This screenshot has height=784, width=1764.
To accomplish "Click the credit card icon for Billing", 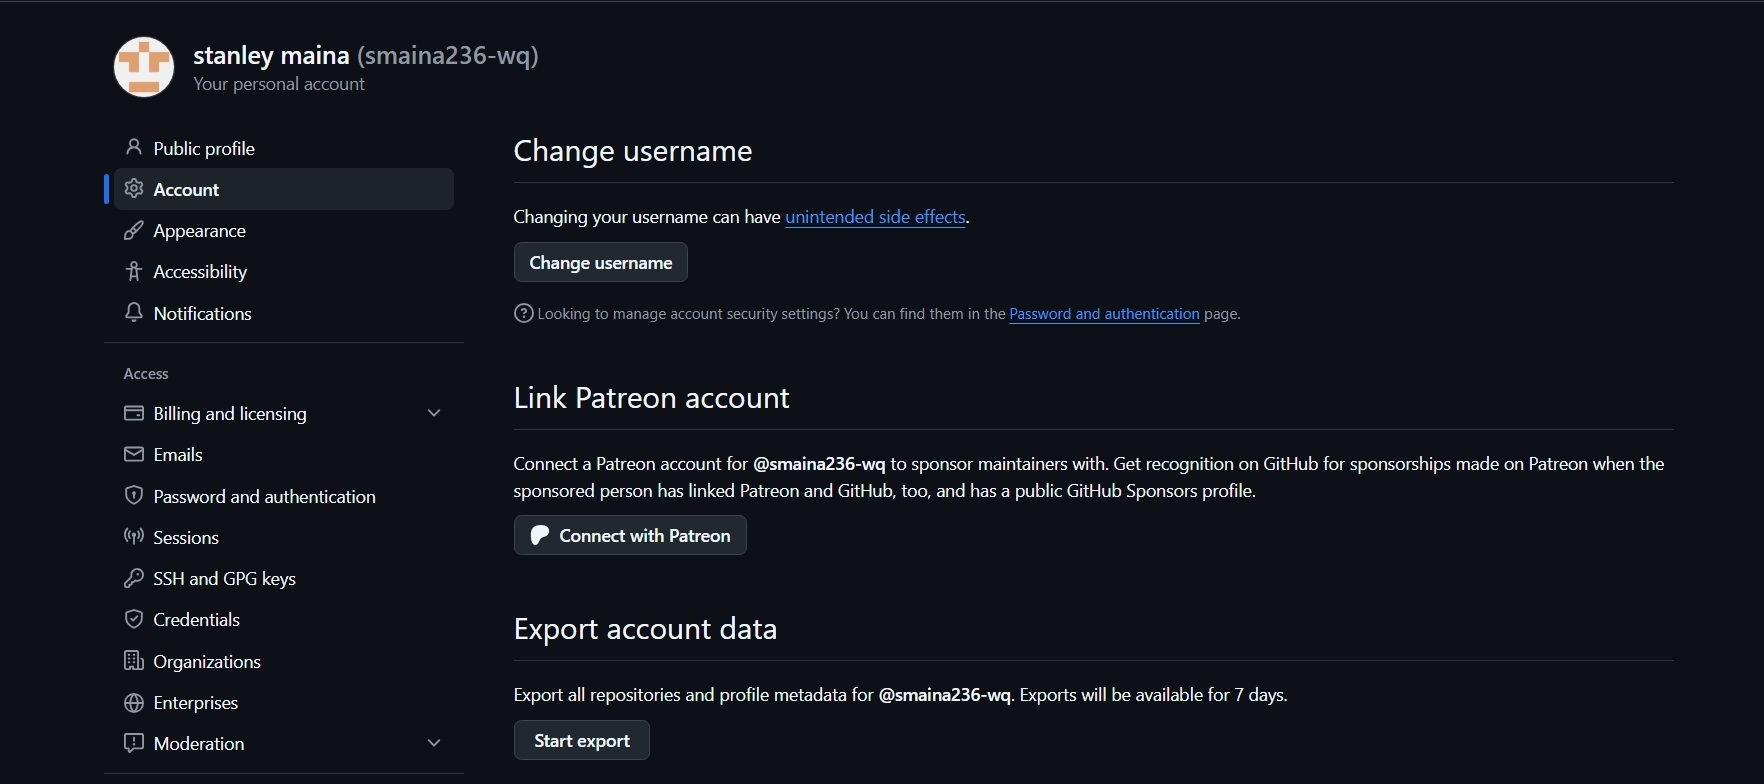I will (133, 413).
